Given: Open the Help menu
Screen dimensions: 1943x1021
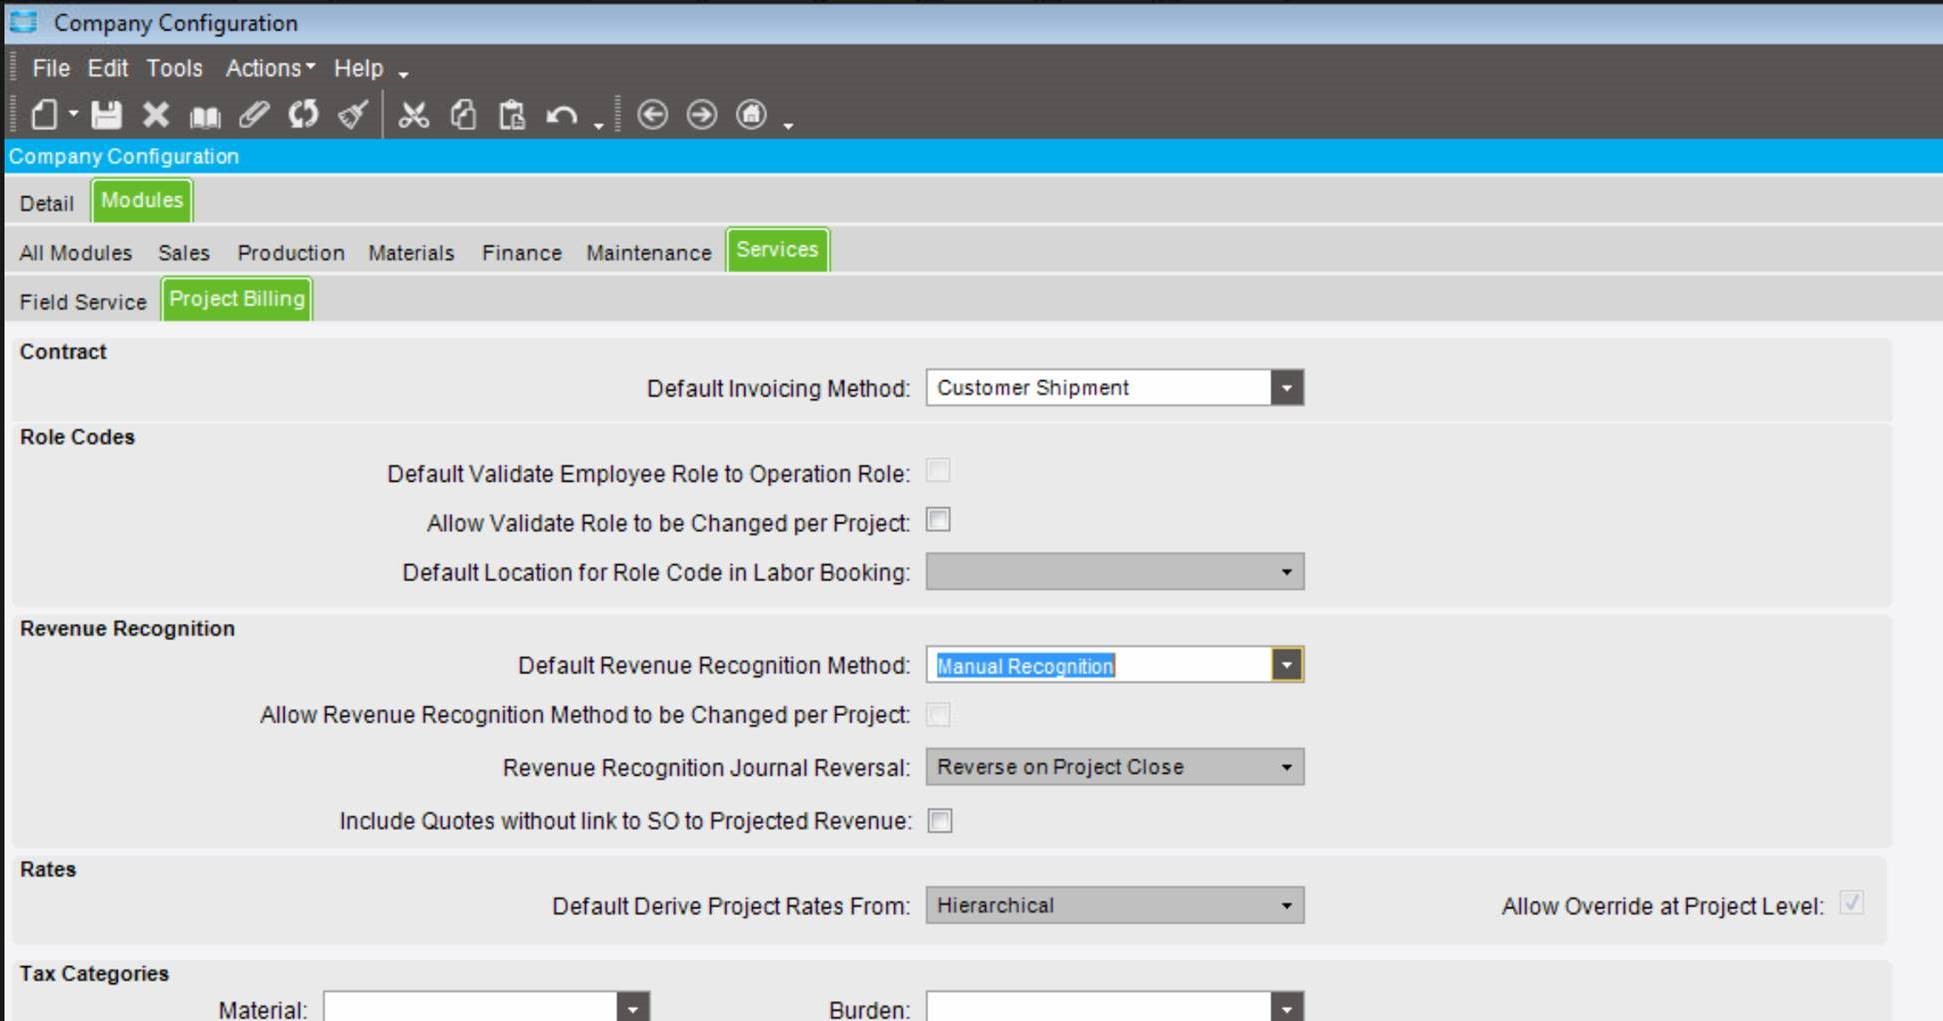Looking at the screenshot, I should pyautogui.click(x=358, y=68).
